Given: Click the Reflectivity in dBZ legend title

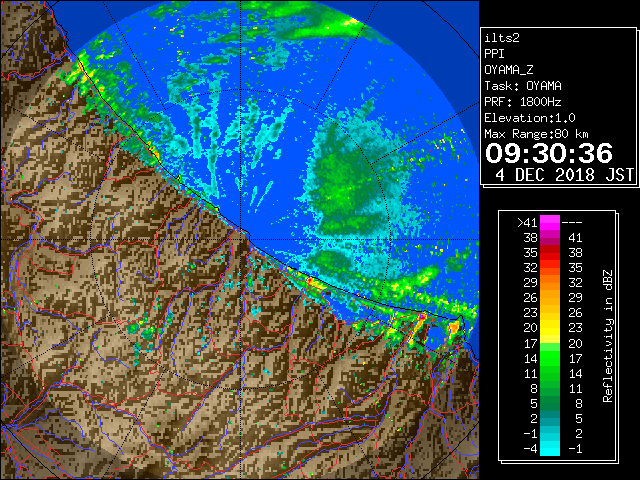Looking at the screenshot, I should 608,336.
